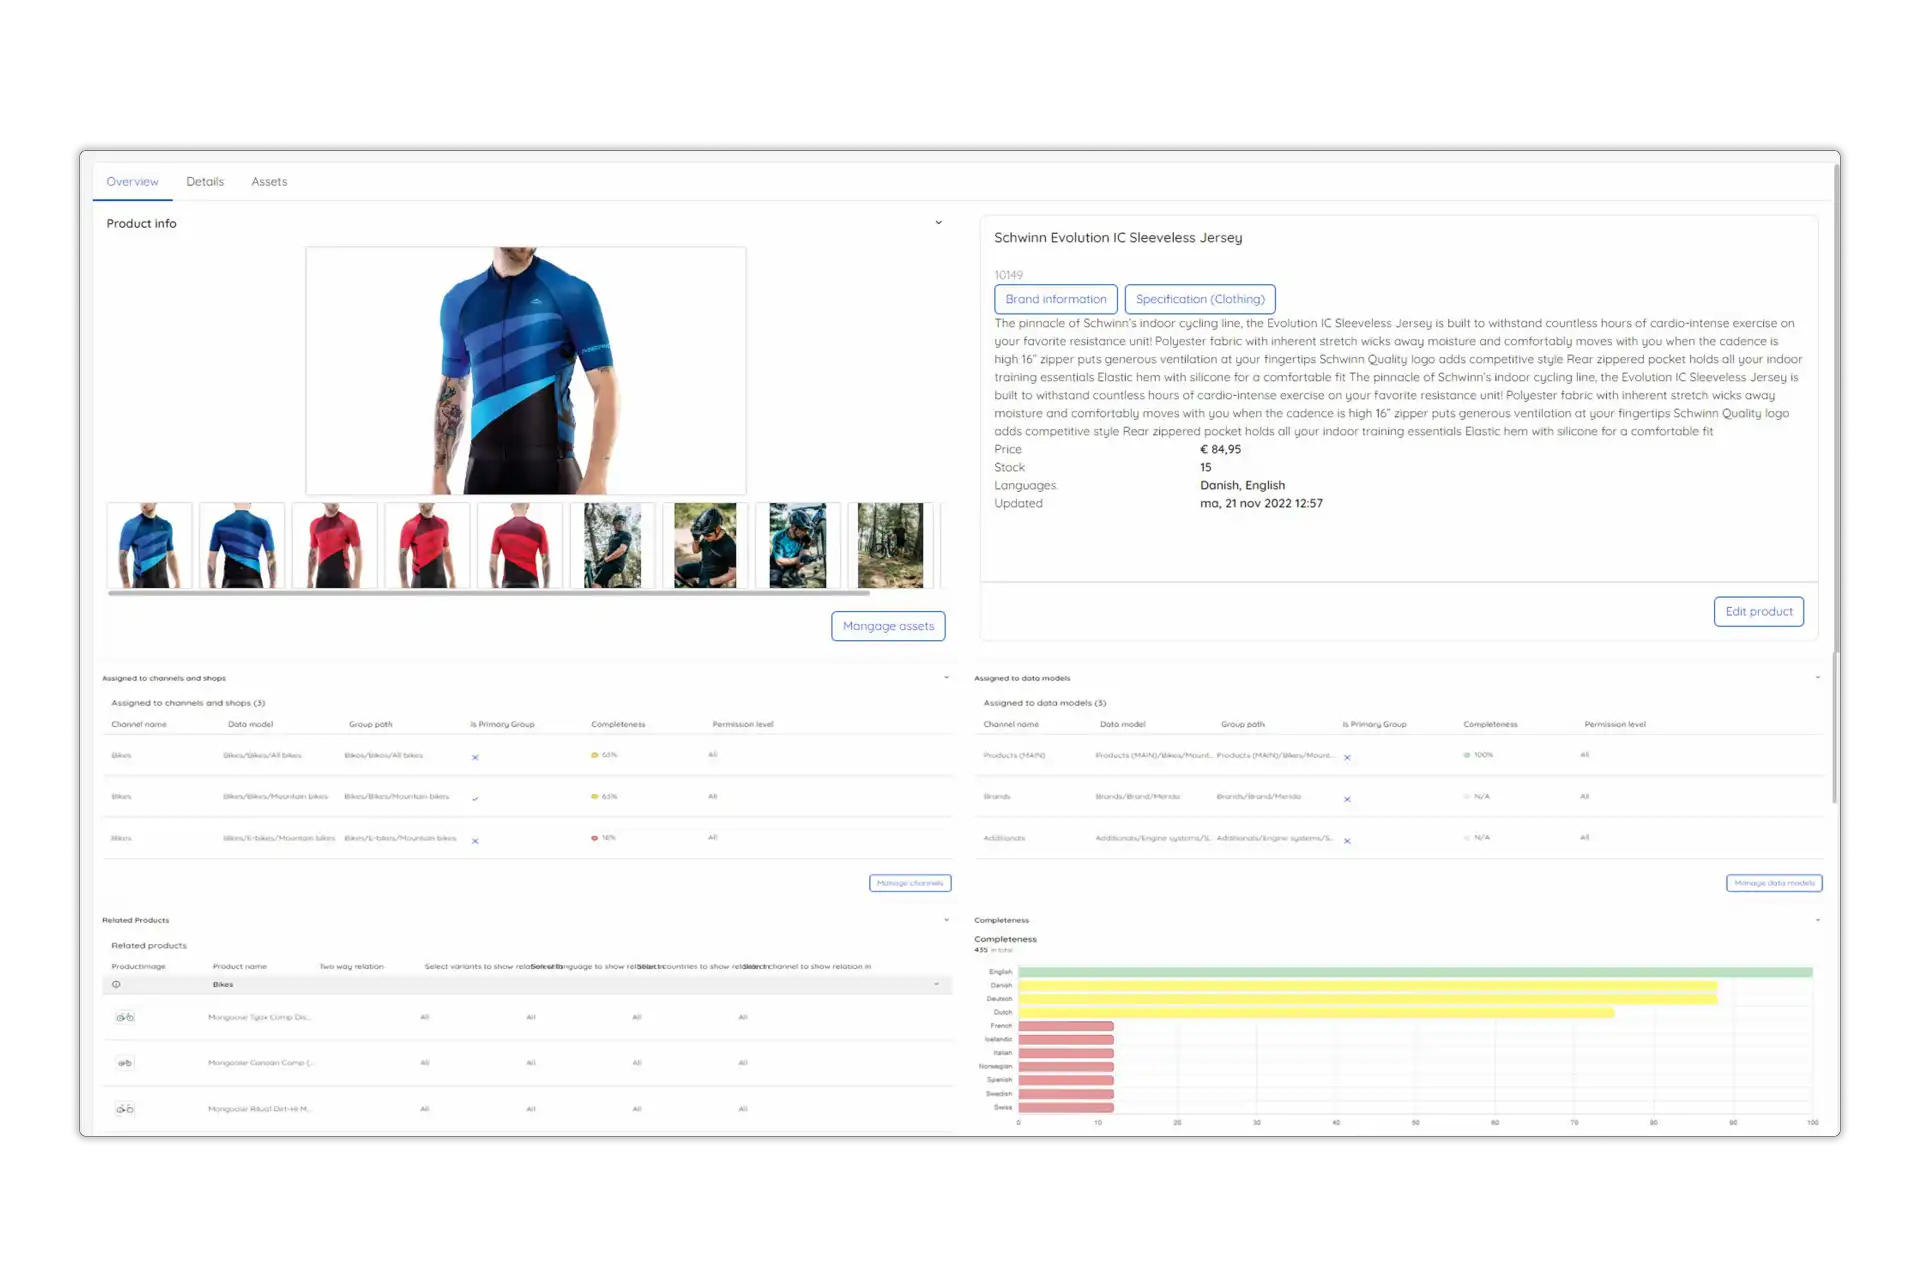
Task: Collapse the Completeness section chevron
Action: (x=1817, y=920)
